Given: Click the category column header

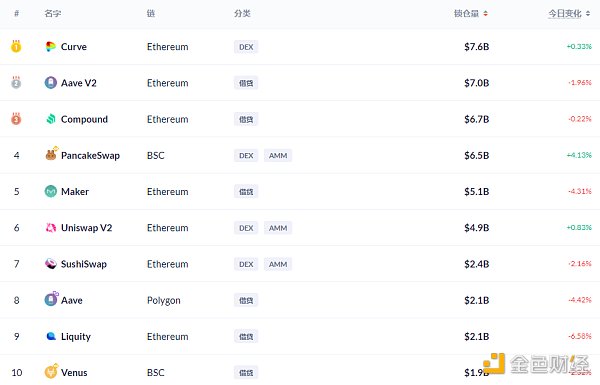Looking at the screenshot, I should (x=242, y=14).
